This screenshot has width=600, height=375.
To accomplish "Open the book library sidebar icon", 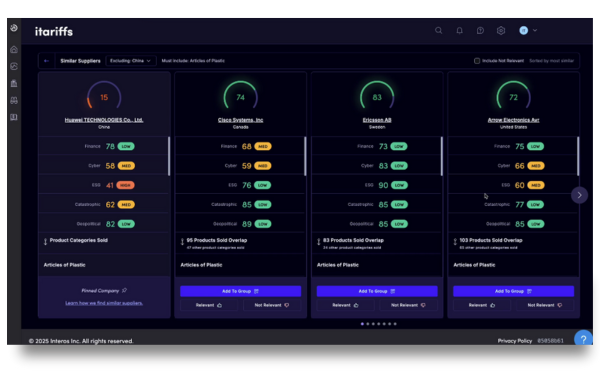I will pyautogui.click(x=14, y=117).
